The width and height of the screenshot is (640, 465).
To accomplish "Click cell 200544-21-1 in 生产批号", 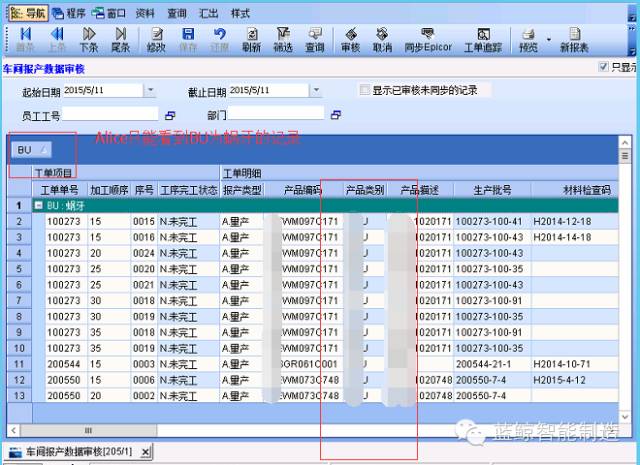I will tap(492, 364).
